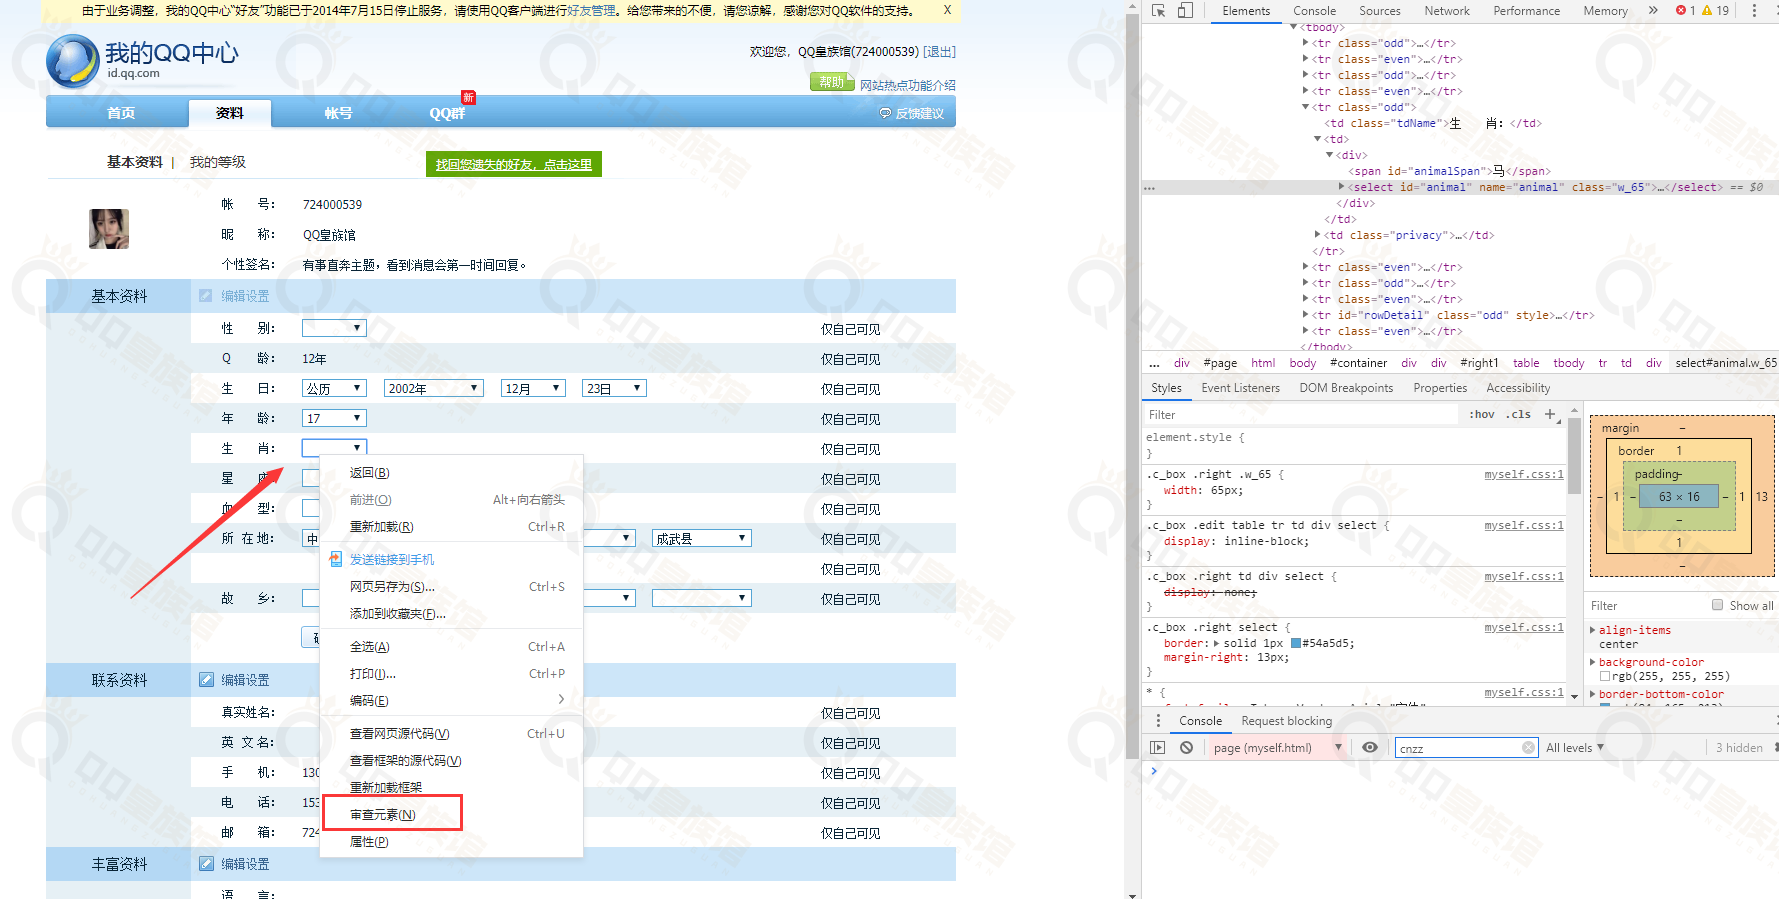Expand the select#animal element node
This screenshot has height=899, width=1779.
1342,187
